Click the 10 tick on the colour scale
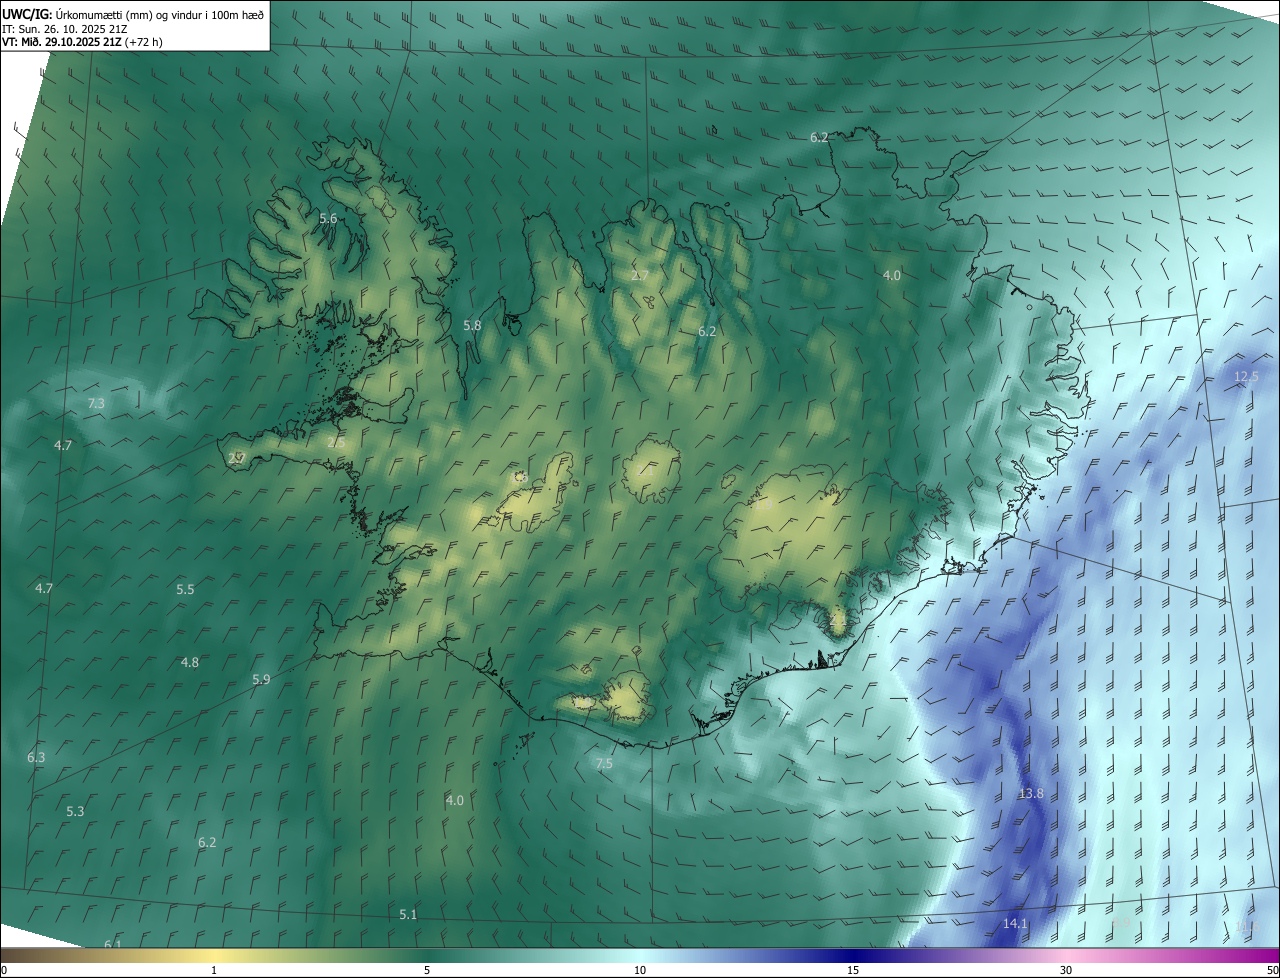This screenshot has width=1280, height=978. pyautogui.click(x=640, y=970)
